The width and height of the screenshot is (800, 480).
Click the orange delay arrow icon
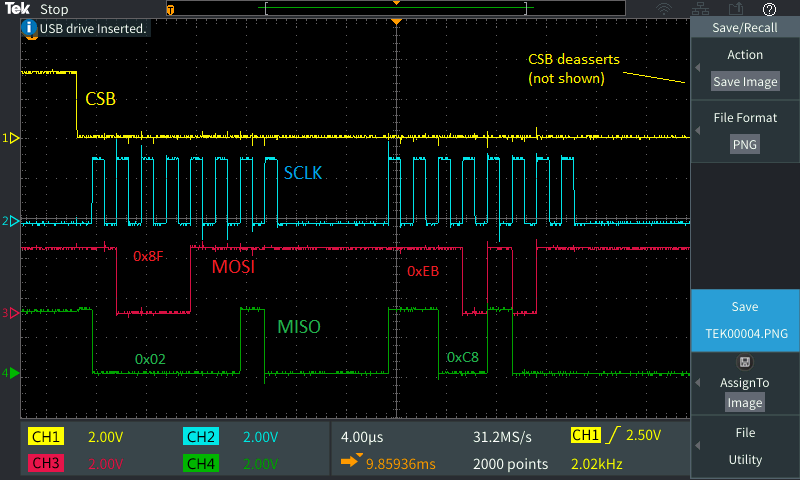[x=351, y=460]
